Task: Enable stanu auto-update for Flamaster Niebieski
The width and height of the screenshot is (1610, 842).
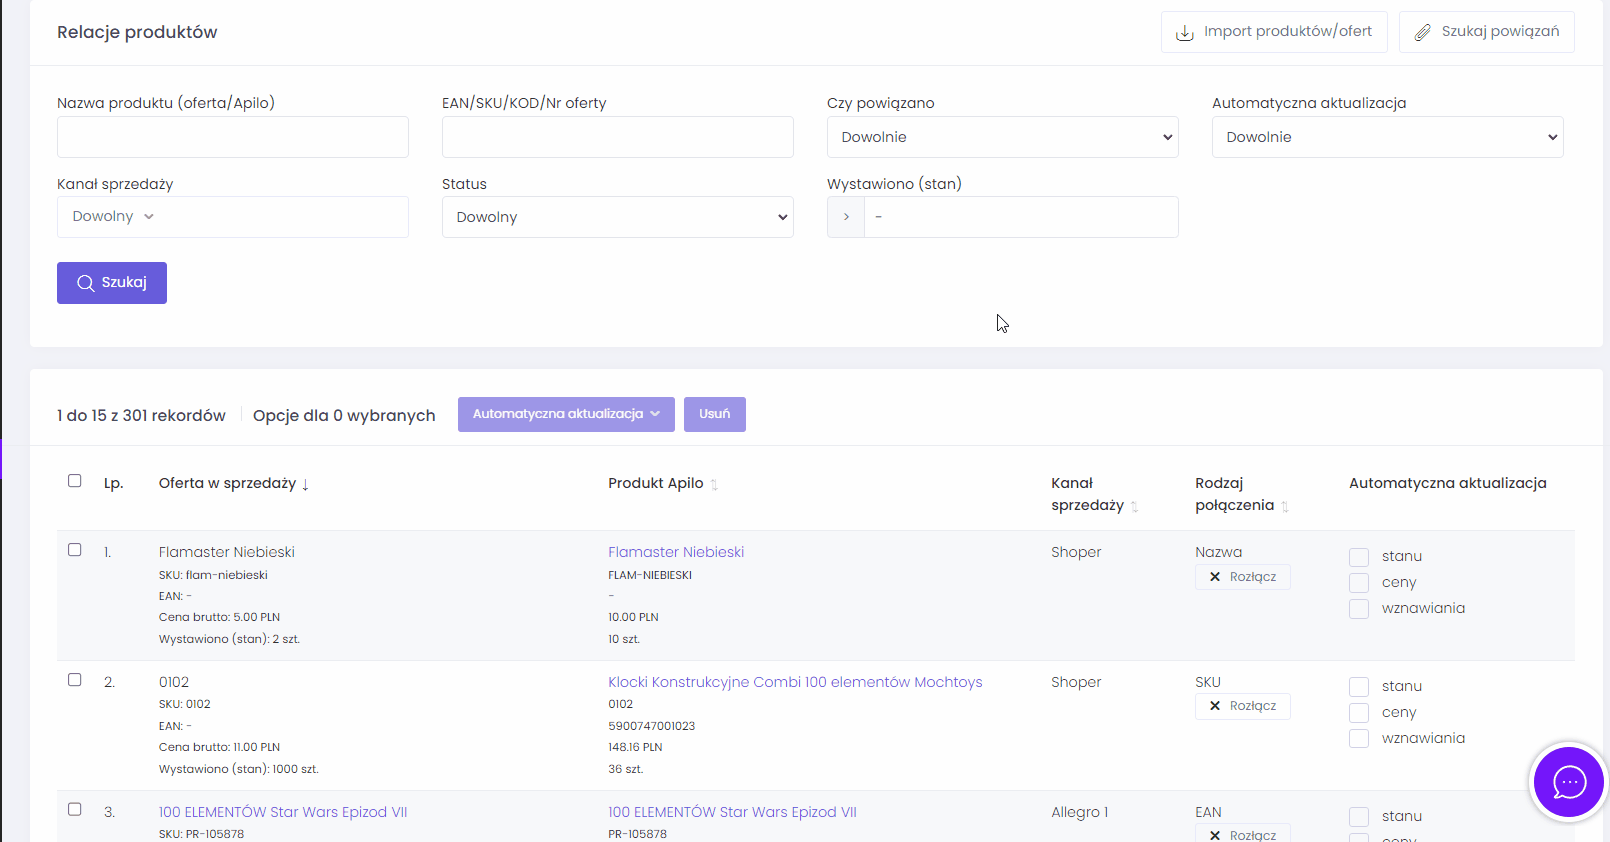Action: 1359,557
